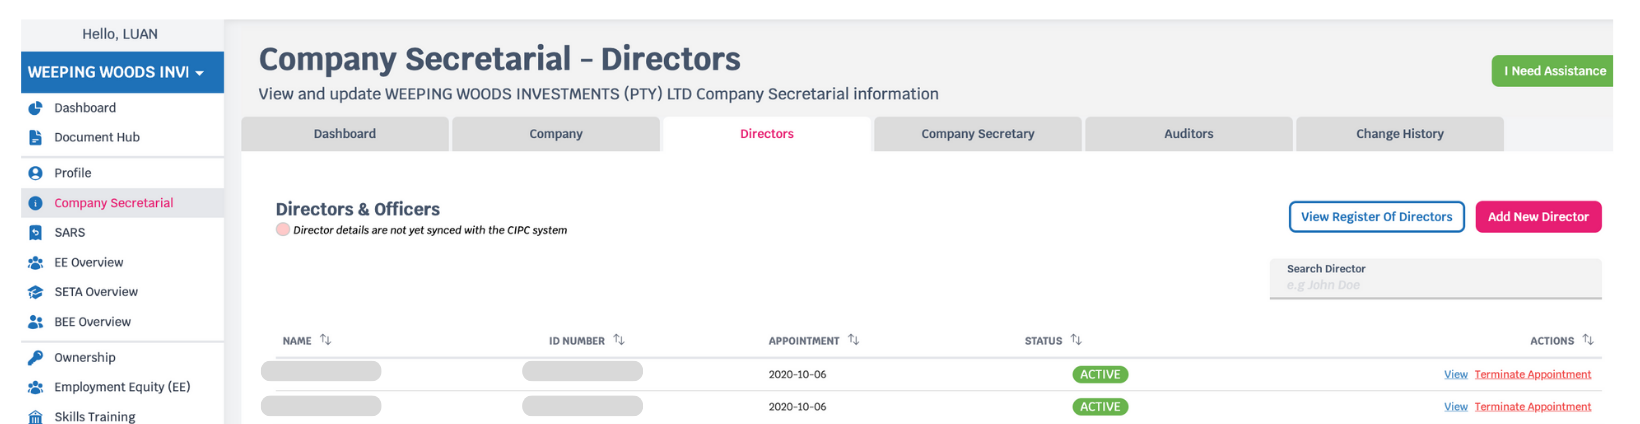Click the BEE Overview people icon
The image size is (1640, 424).
35,322
